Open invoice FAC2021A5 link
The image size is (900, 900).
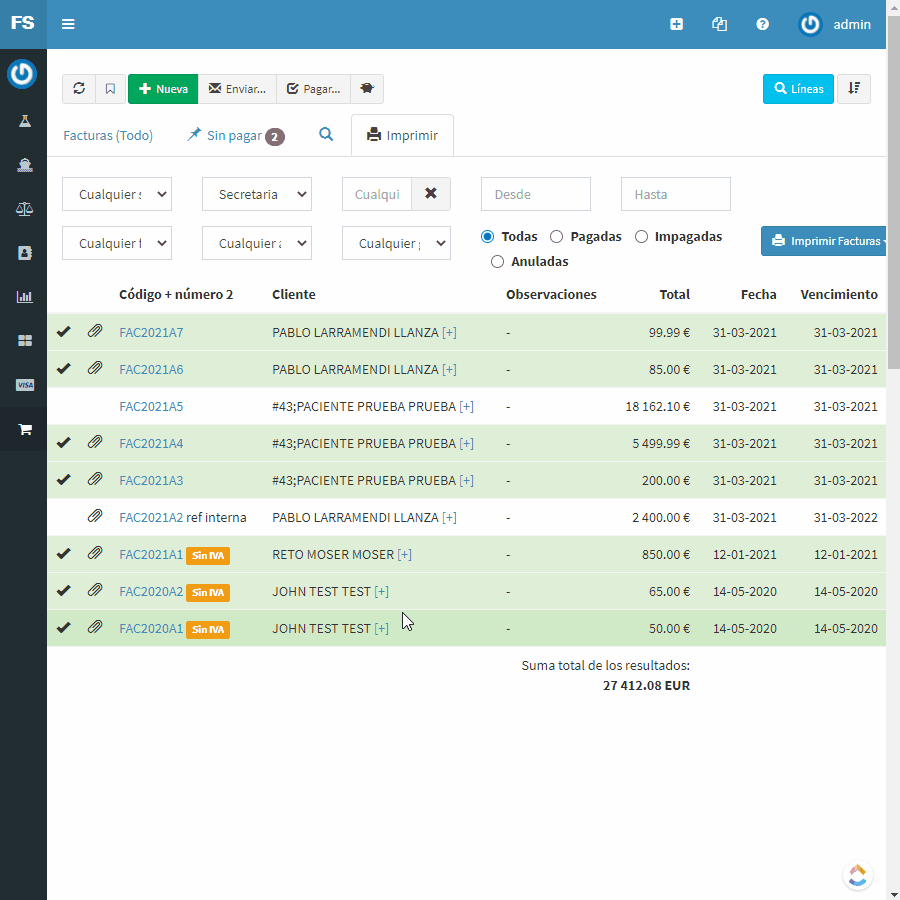[151, 407]
